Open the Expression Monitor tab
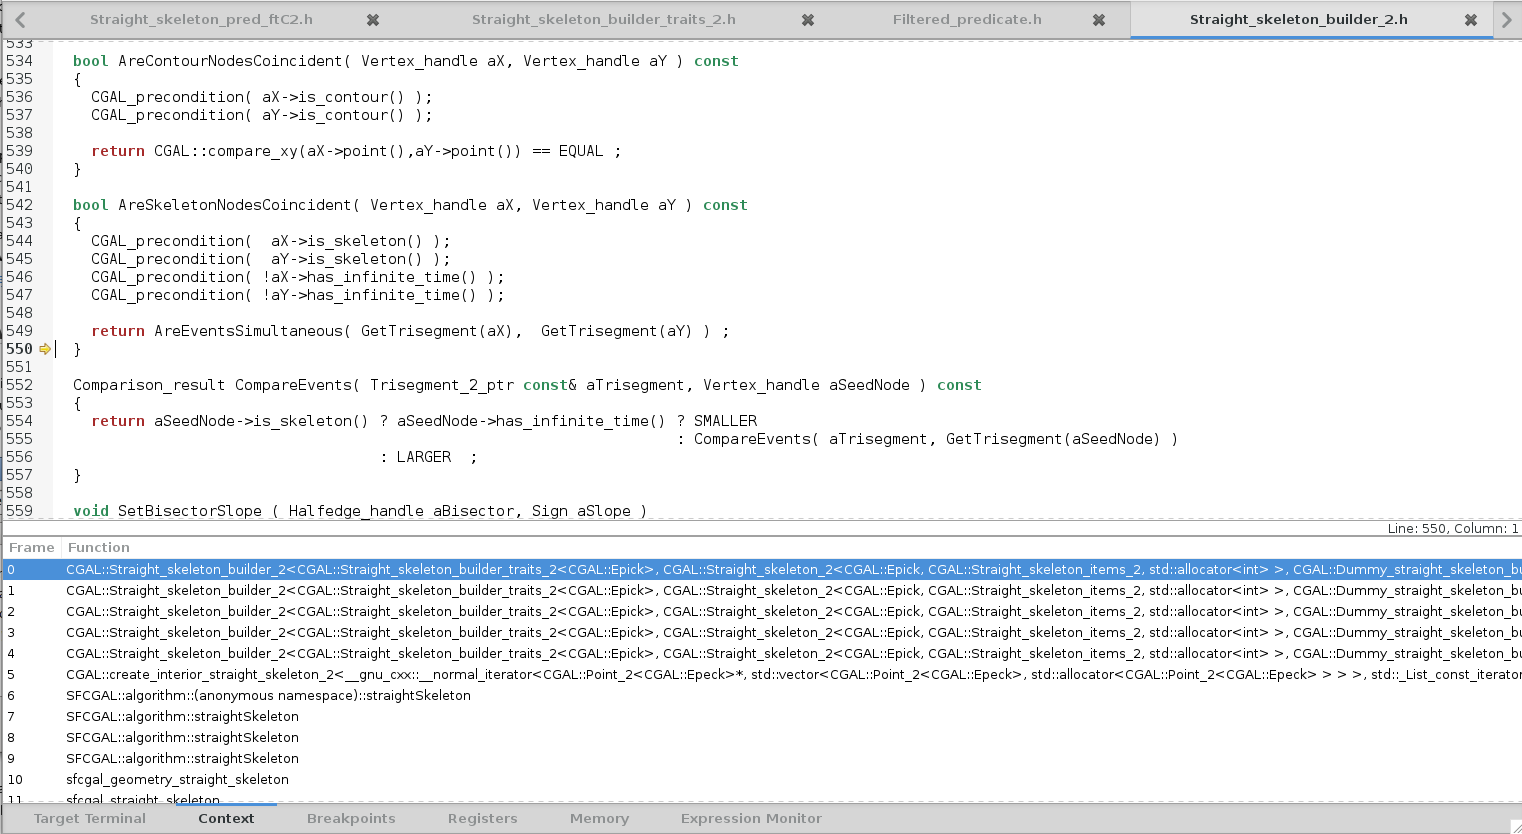Screen dimensions: 1522x834 tap(751, 818)
